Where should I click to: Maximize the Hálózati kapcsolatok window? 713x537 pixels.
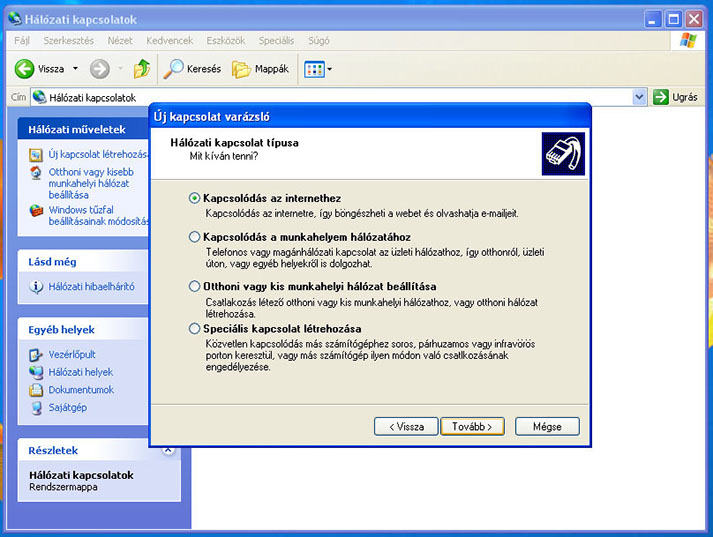click(673, 19)
